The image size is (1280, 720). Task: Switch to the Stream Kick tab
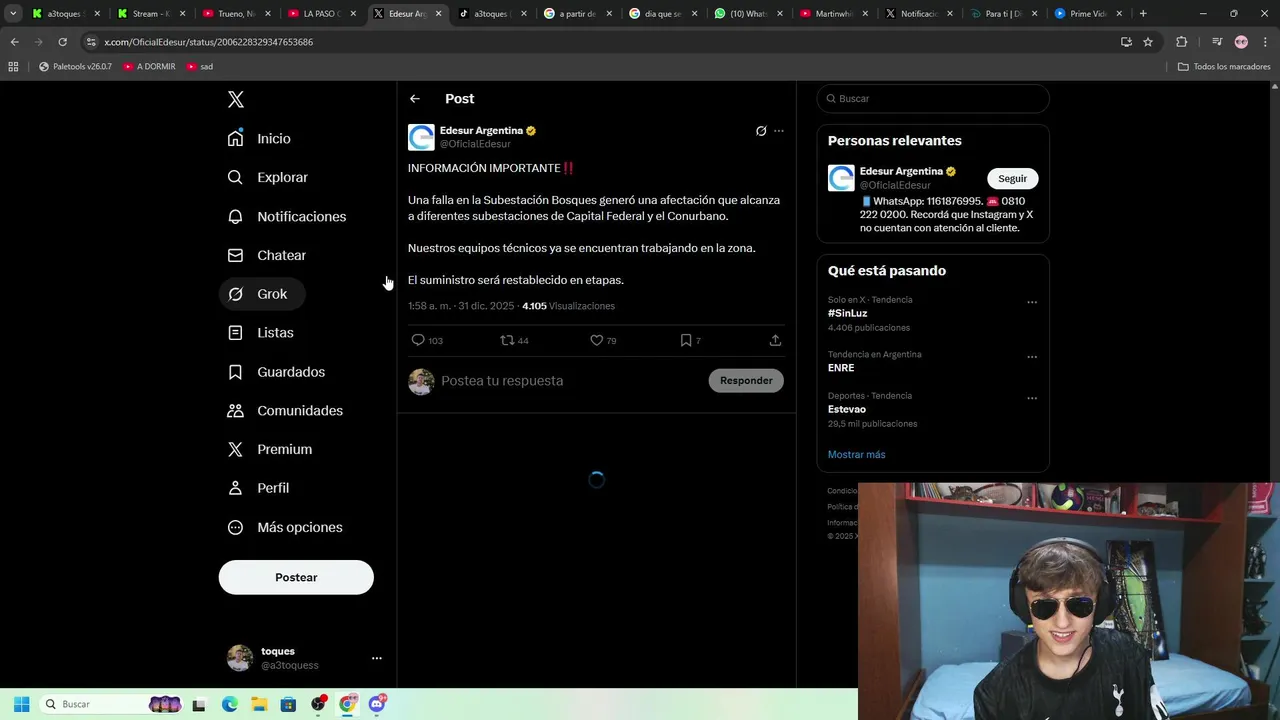(152, 14)
